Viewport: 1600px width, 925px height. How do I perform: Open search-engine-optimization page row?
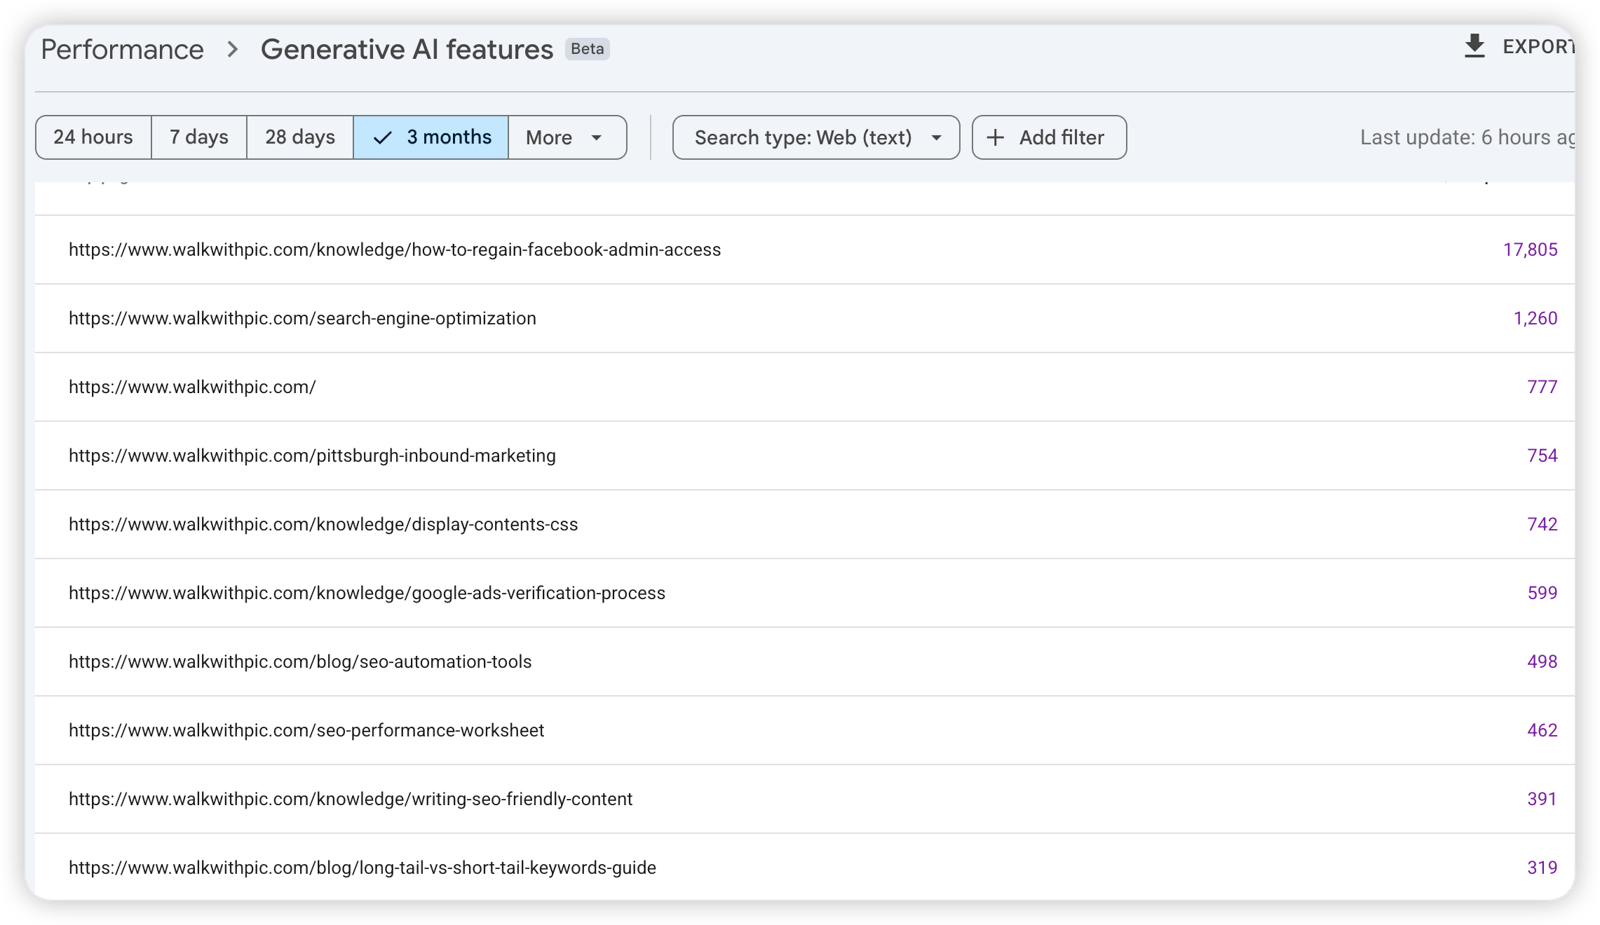pos(805,318)
